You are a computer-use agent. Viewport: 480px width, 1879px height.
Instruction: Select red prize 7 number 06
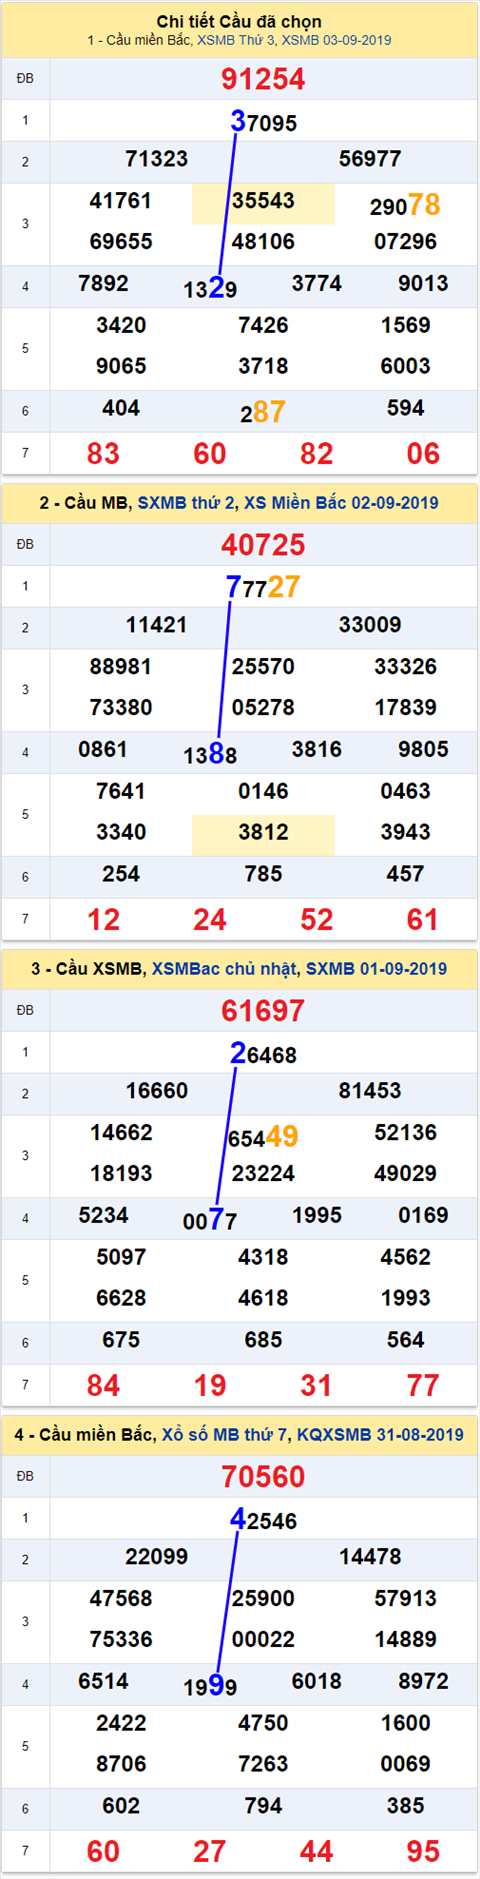point(423,454)
